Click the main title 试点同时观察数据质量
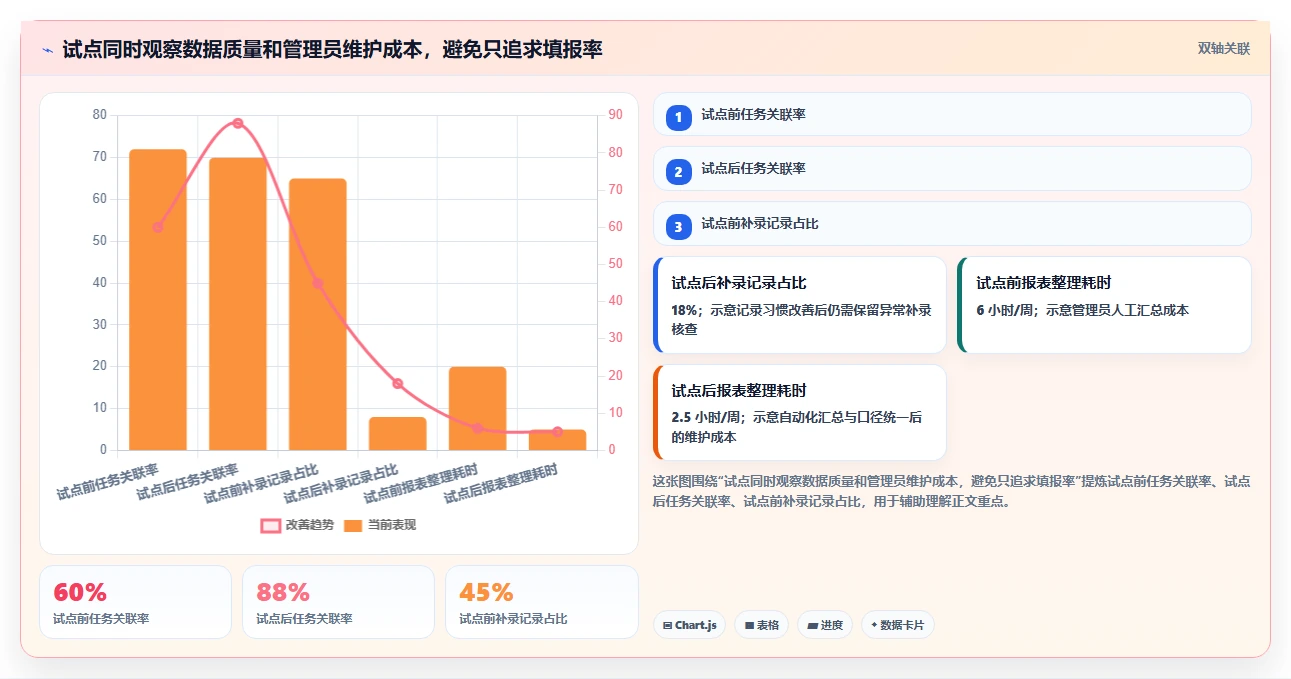Screen dimensions: 1291x679 pyautogui.click(x=332, y=49)
